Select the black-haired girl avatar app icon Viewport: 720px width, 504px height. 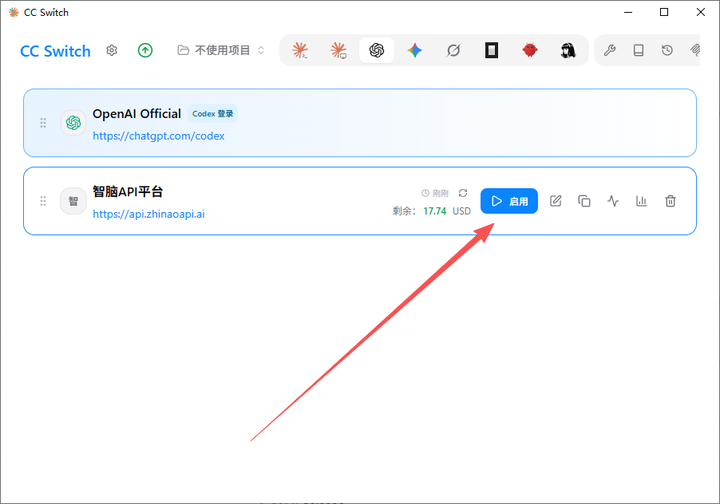pyautogui.click(x=568, y=50)
